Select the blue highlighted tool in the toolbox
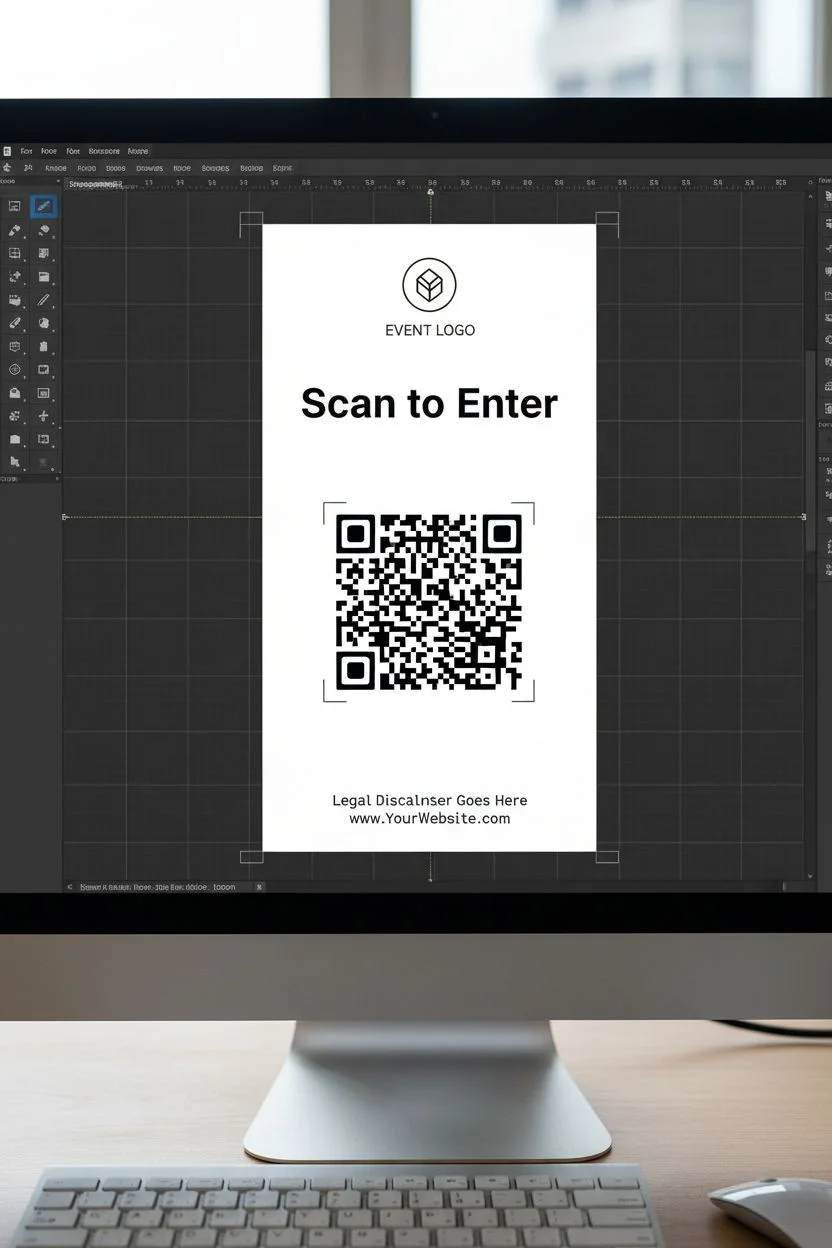The width and height of the screenshot is (832, 1248). pyautogui.click(x=44, y=206)
